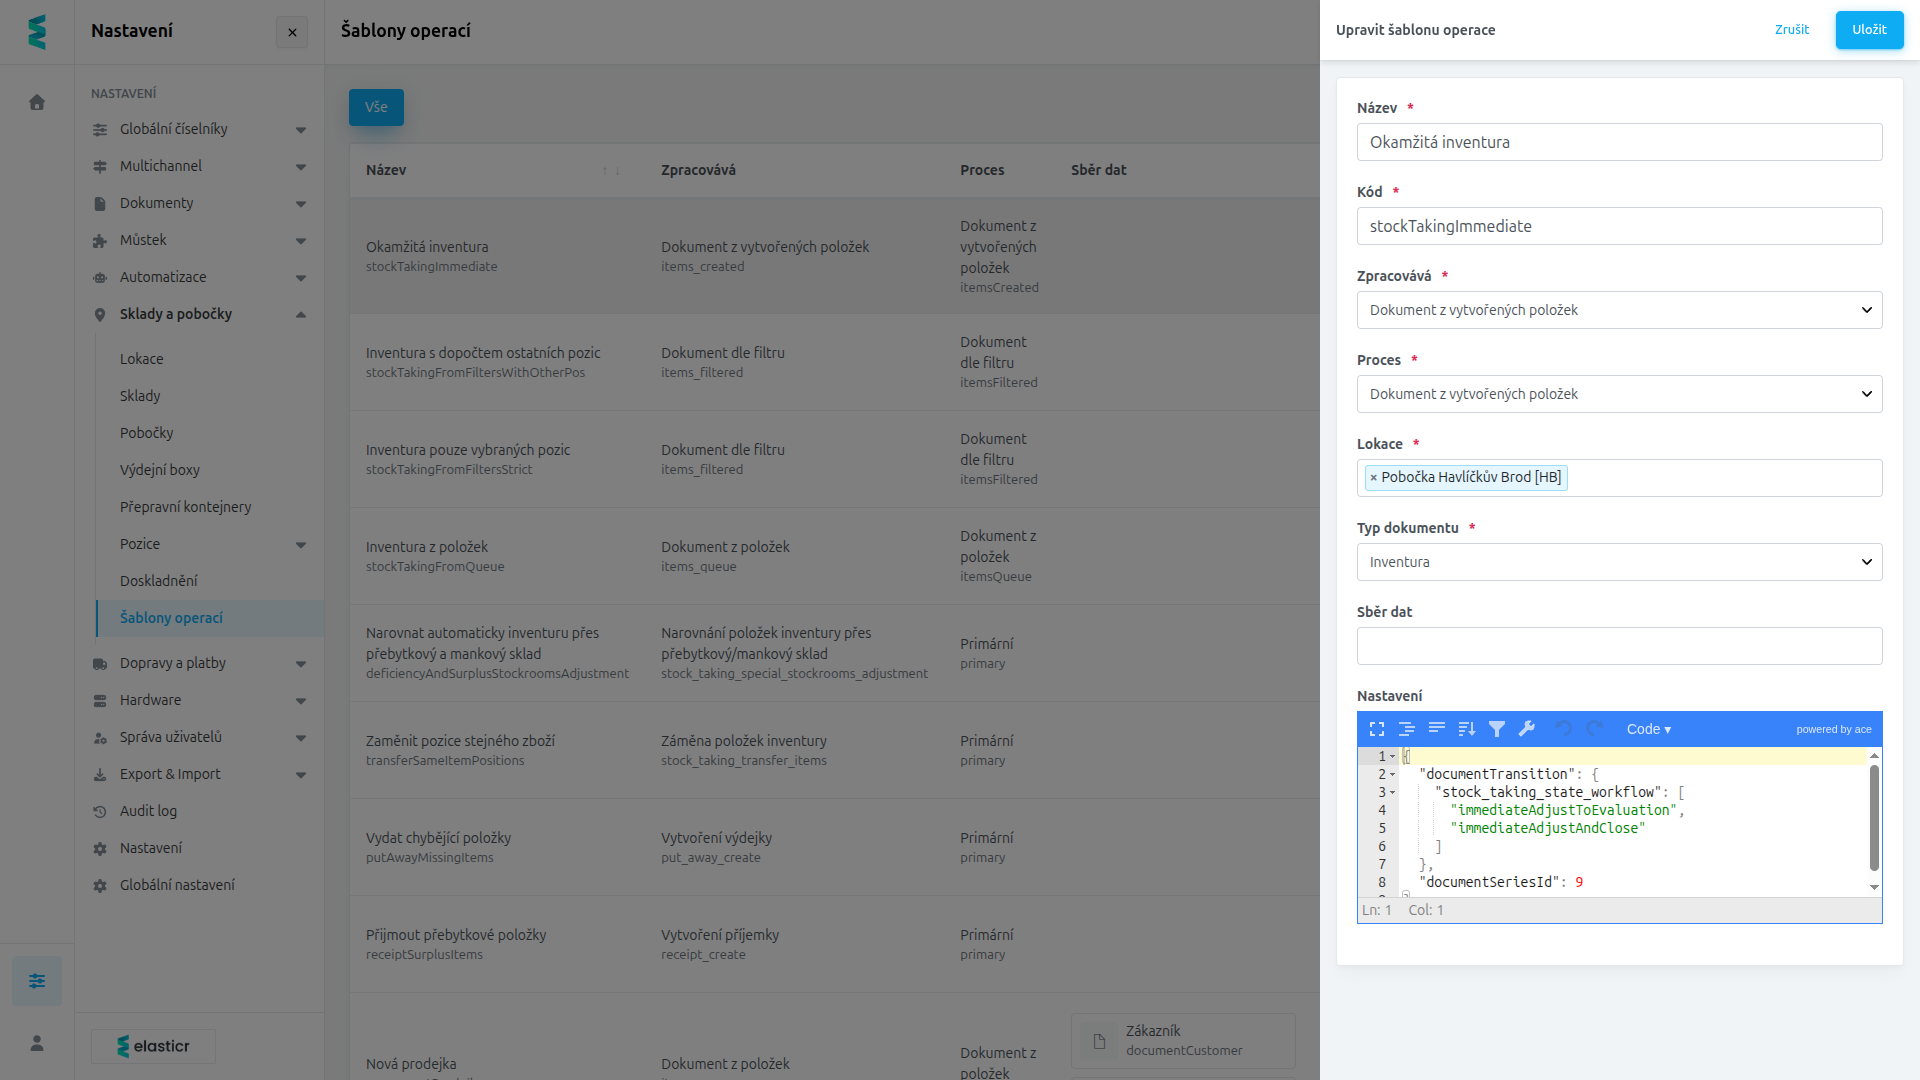Open the filter funnel tool in editor
Viewport: 1920px width, 1080px height.
point(1497,729)
